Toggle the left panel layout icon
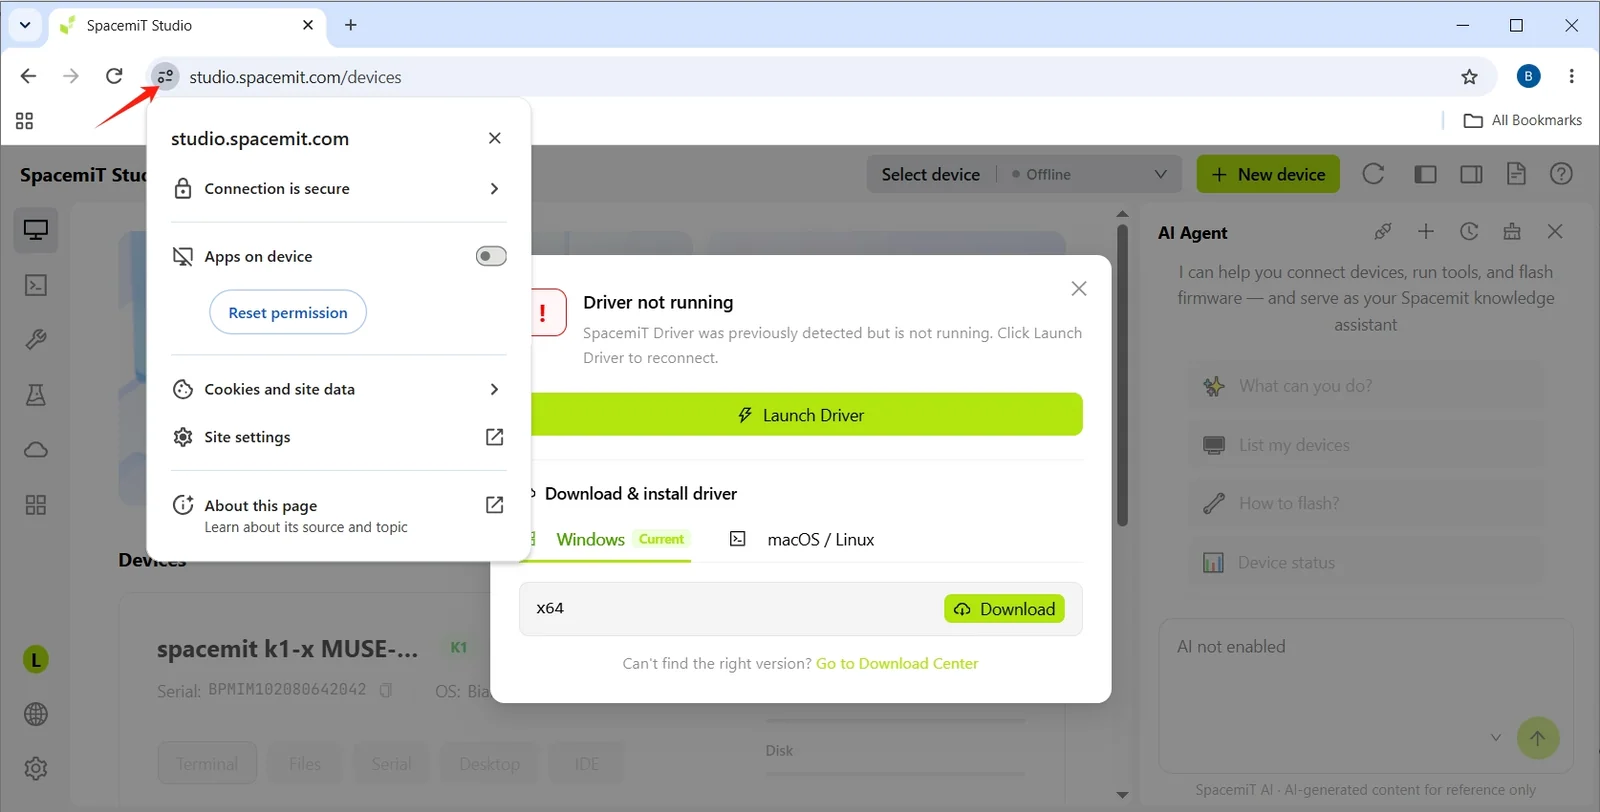1600x812 pixels. [x=1425, y=174]
